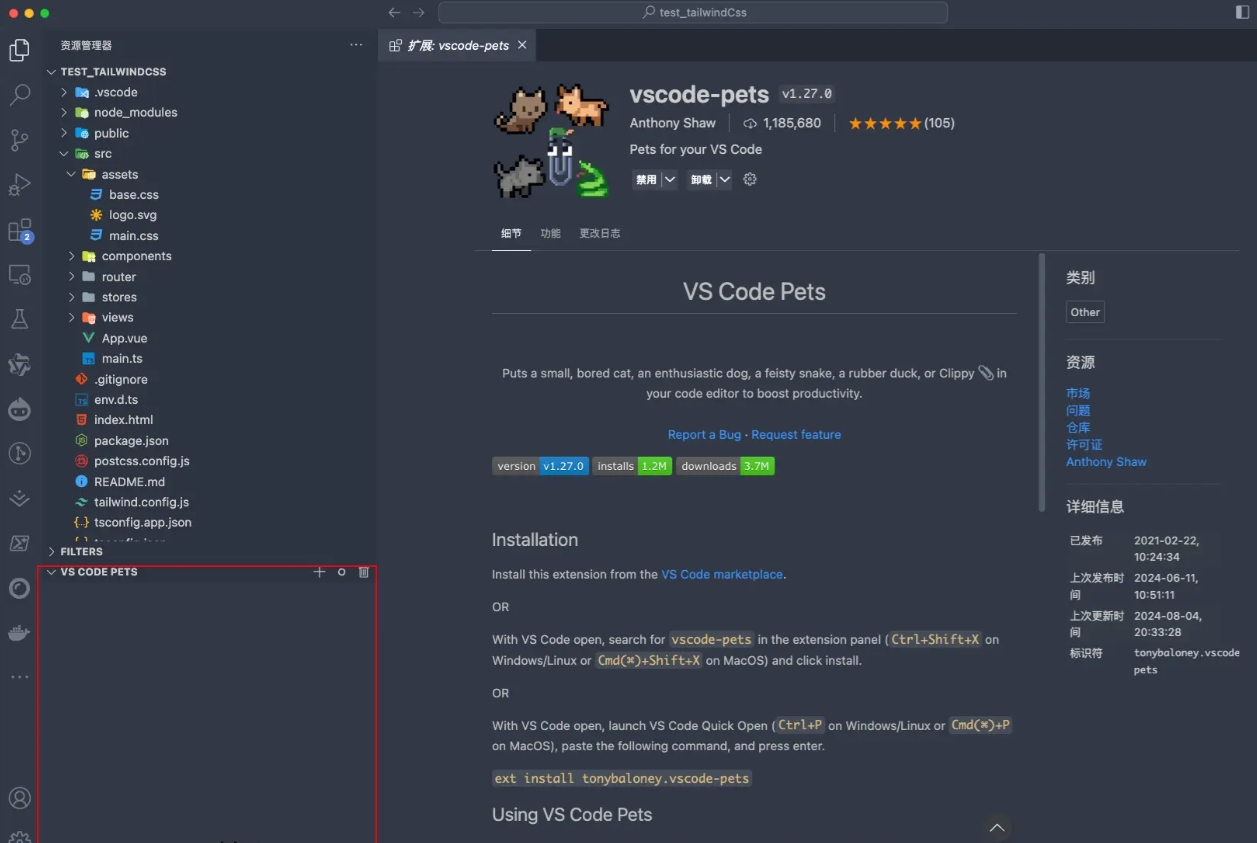
Task: Open the Explorer view in activity bar
Action: tap(19, 50)
